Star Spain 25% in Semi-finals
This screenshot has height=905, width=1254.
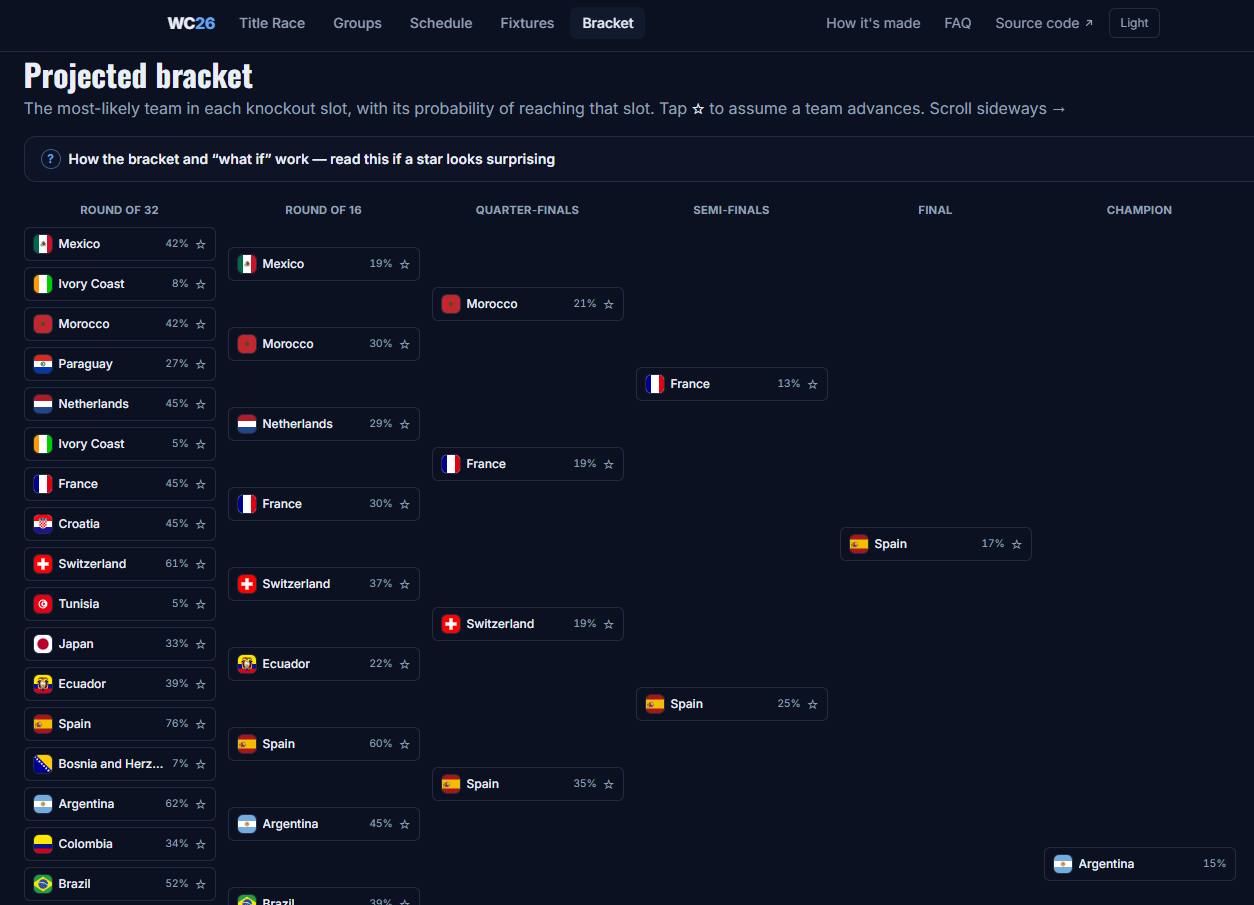click(813, 704)
